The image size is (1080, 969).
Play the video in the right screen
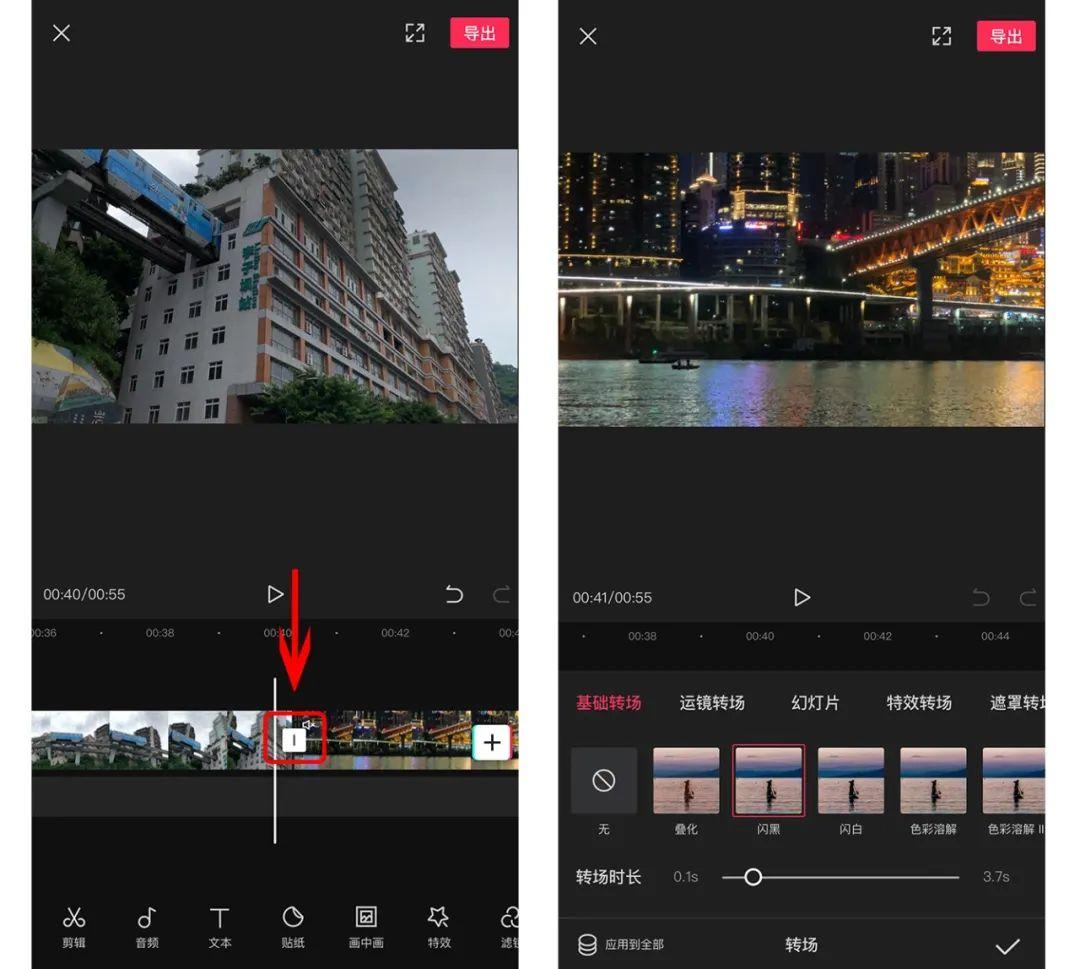click(801, 597)
